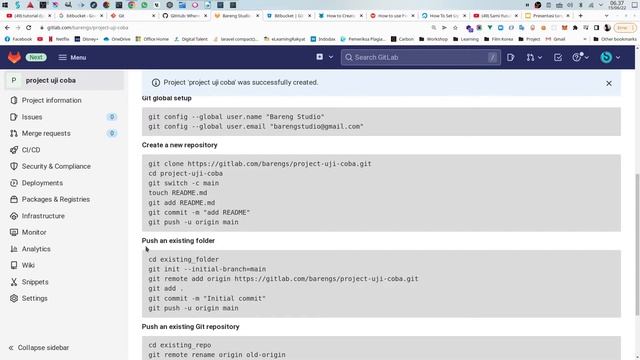Click the Monitor sidebar icon
This screenshot has height=360, width=640.
click(x=14, y=232)
